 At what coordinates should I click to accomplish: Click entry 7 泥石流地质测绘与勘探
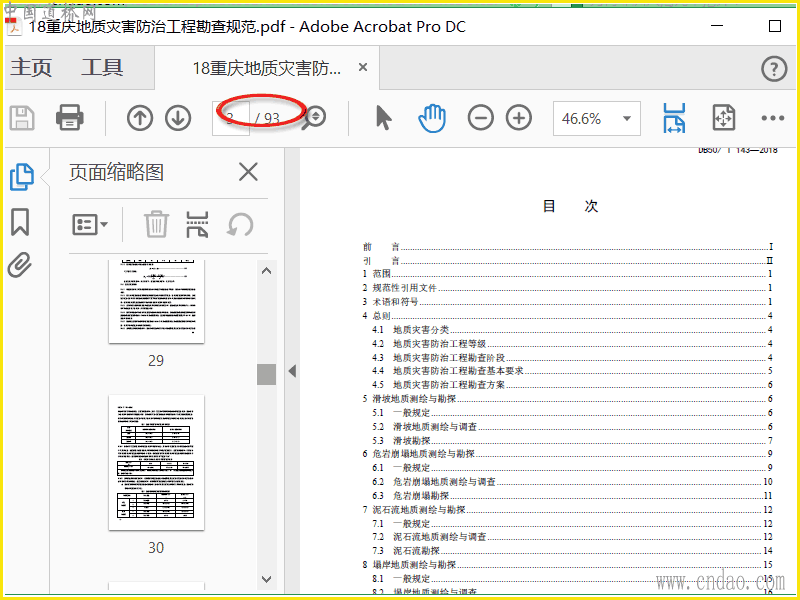click(x=567, y=510)
